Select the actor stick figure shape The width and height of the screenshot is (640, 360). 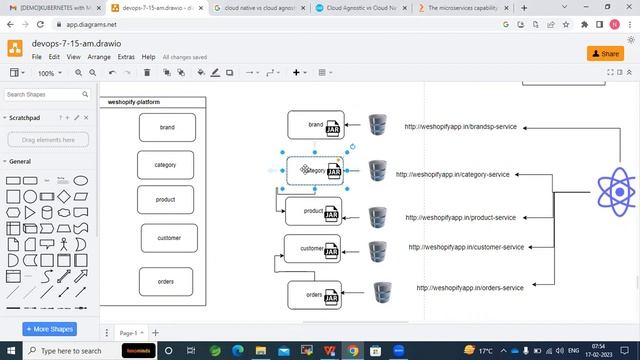[64, 244]
